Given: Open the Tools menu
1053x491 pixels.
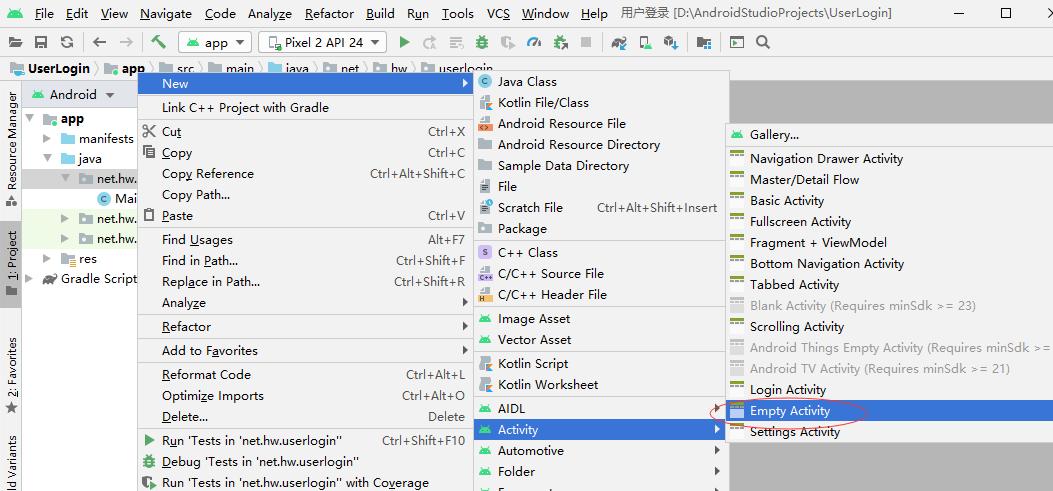Looking at the screenshot, I should [x=457, y=13].
